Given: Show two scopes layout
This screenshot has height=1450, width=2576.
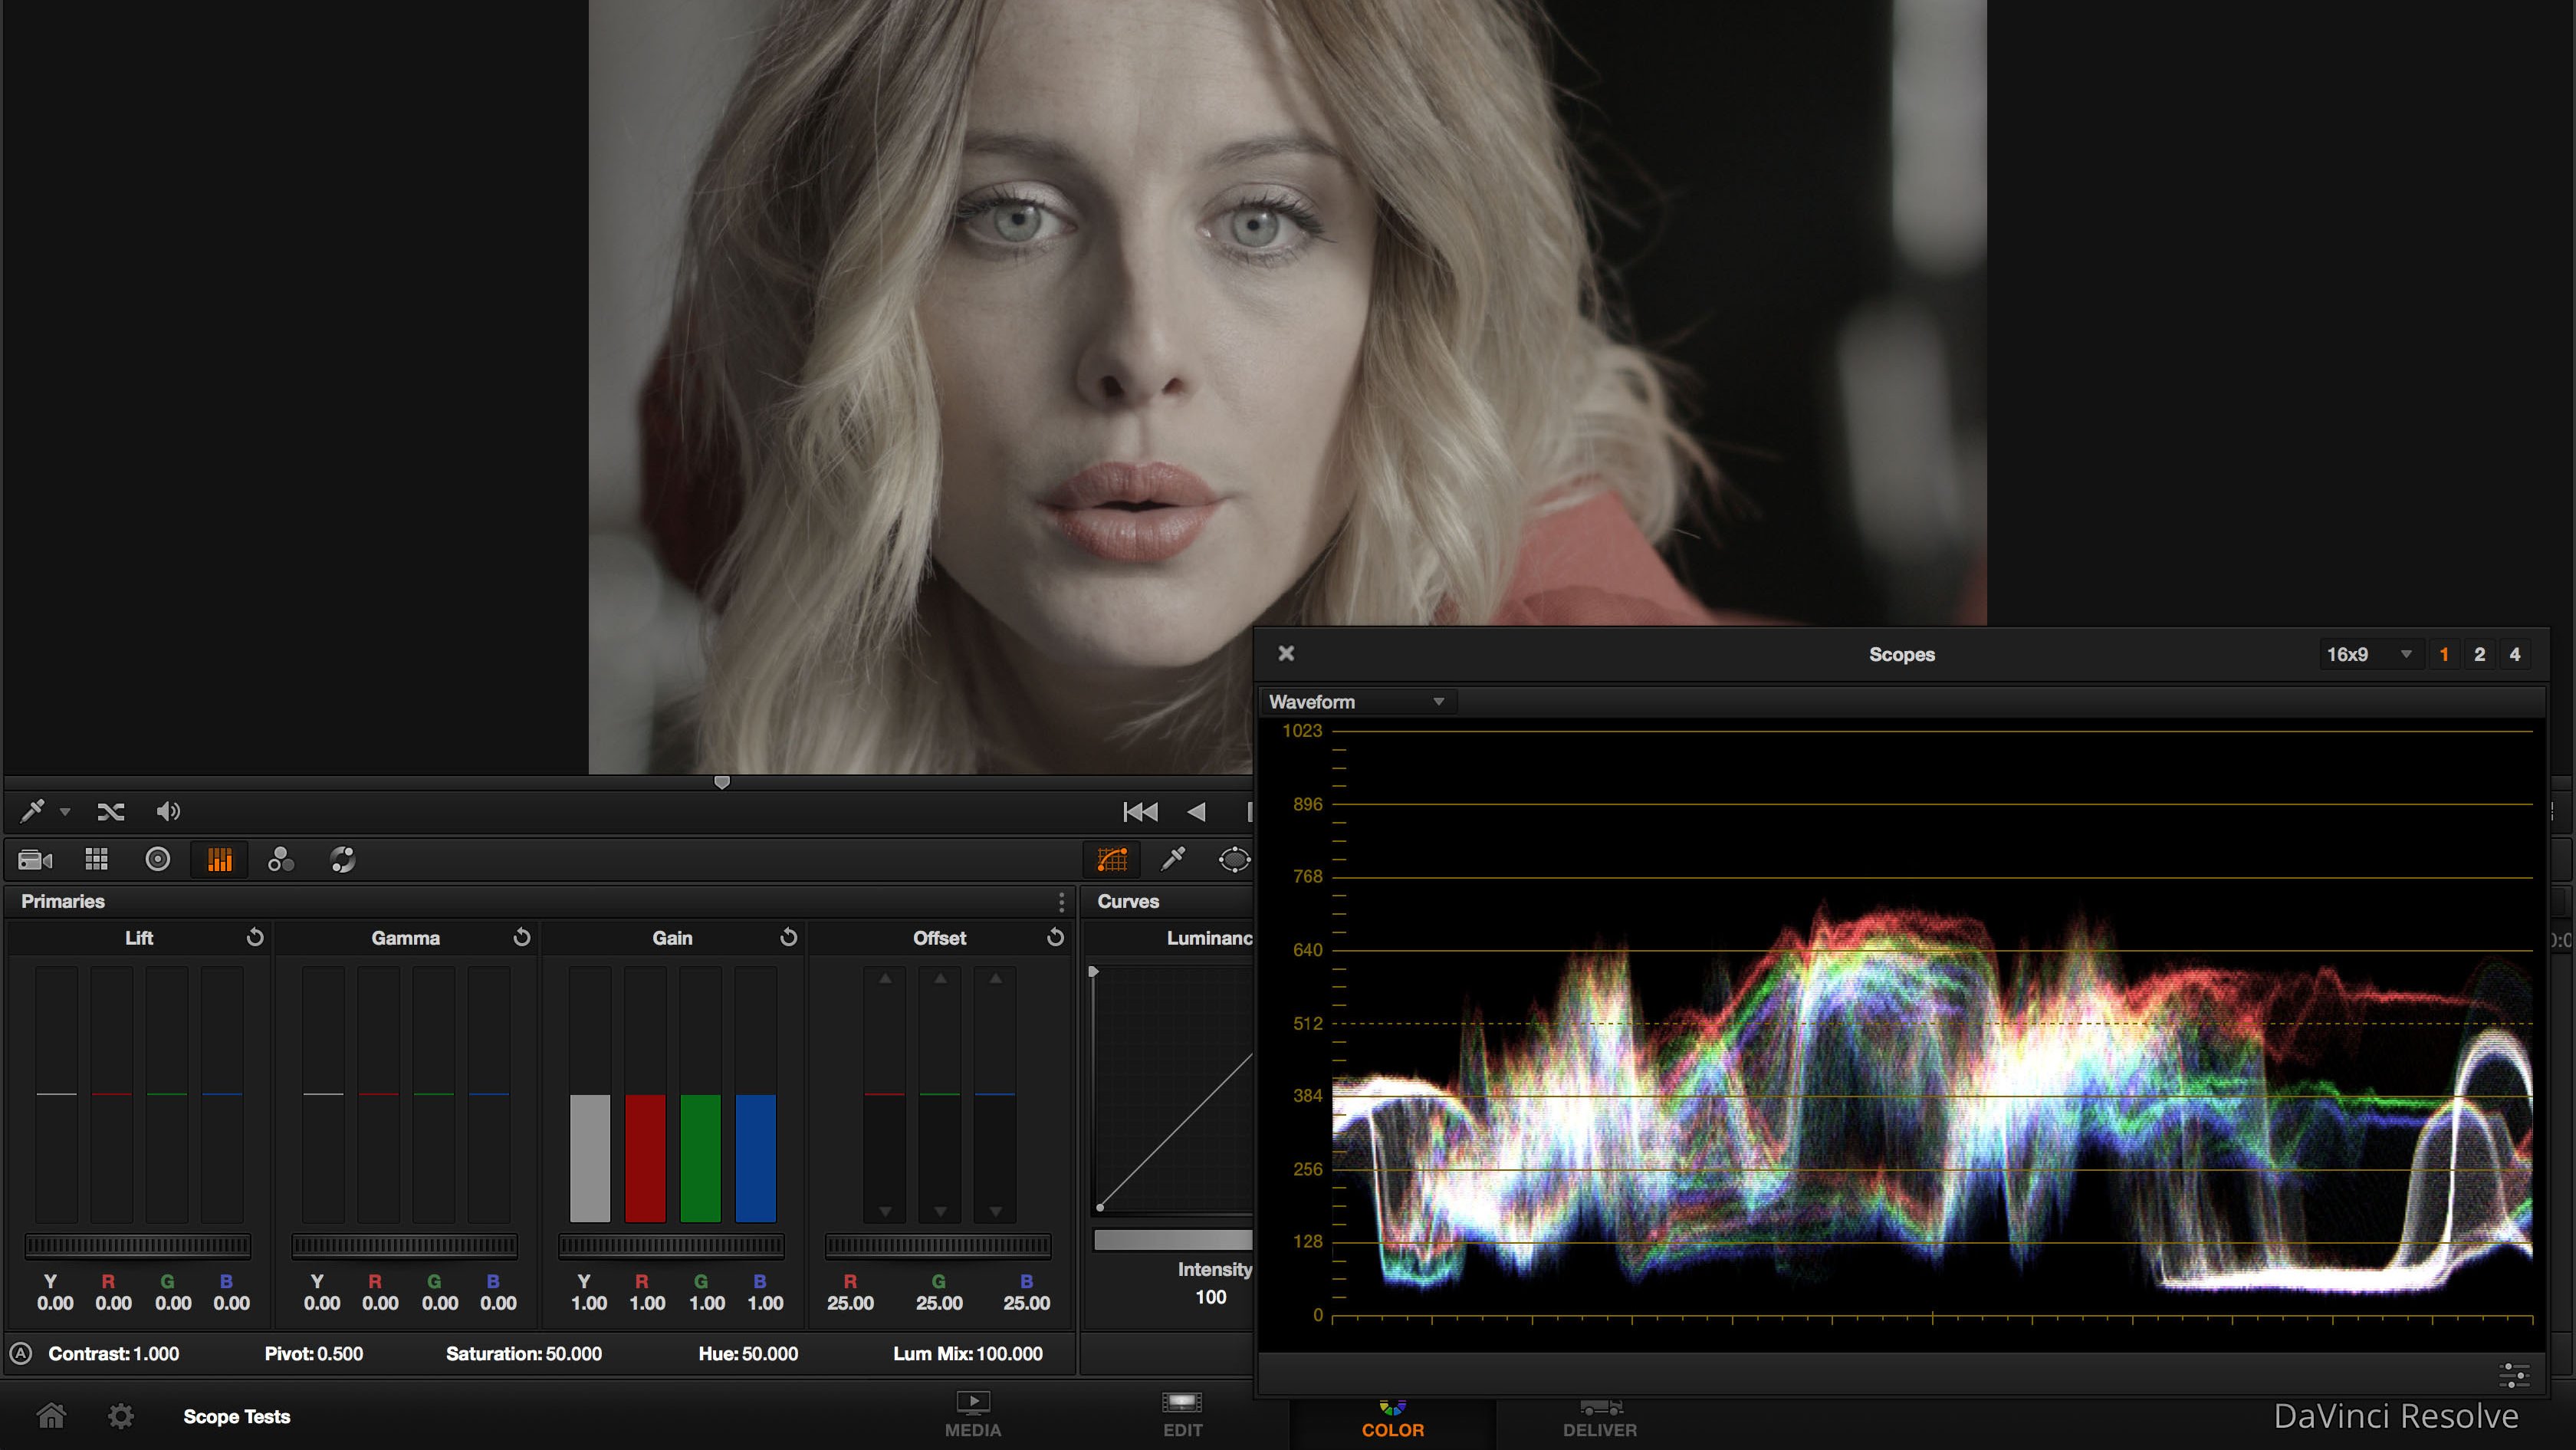Looking at the screenshot, I should [x=2479, y=654].
